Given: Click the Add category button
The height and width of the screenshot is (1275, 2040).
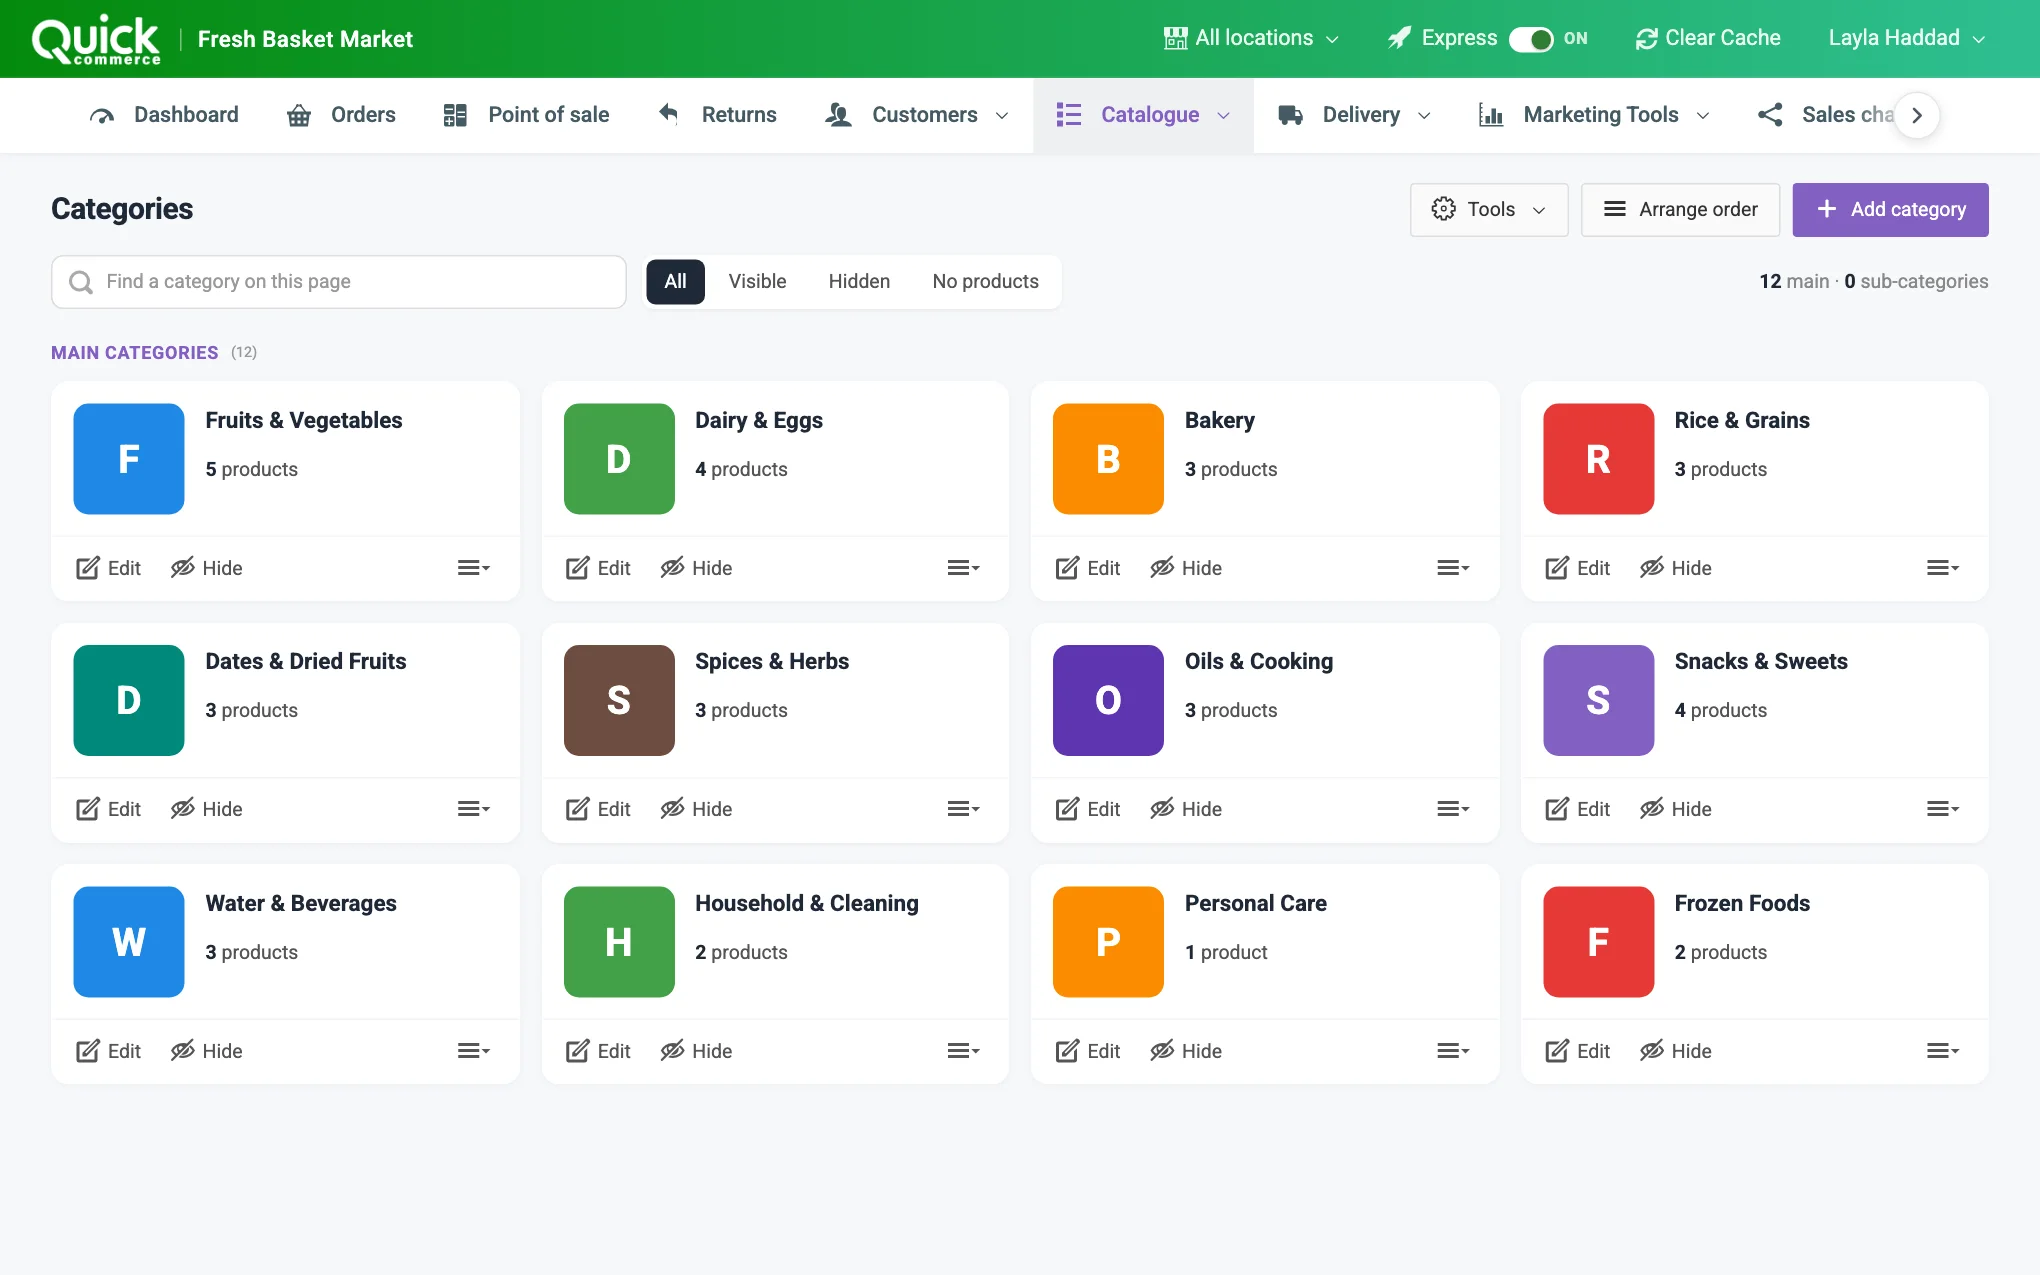Looking at the screenshot, I should pos(1890,210).
